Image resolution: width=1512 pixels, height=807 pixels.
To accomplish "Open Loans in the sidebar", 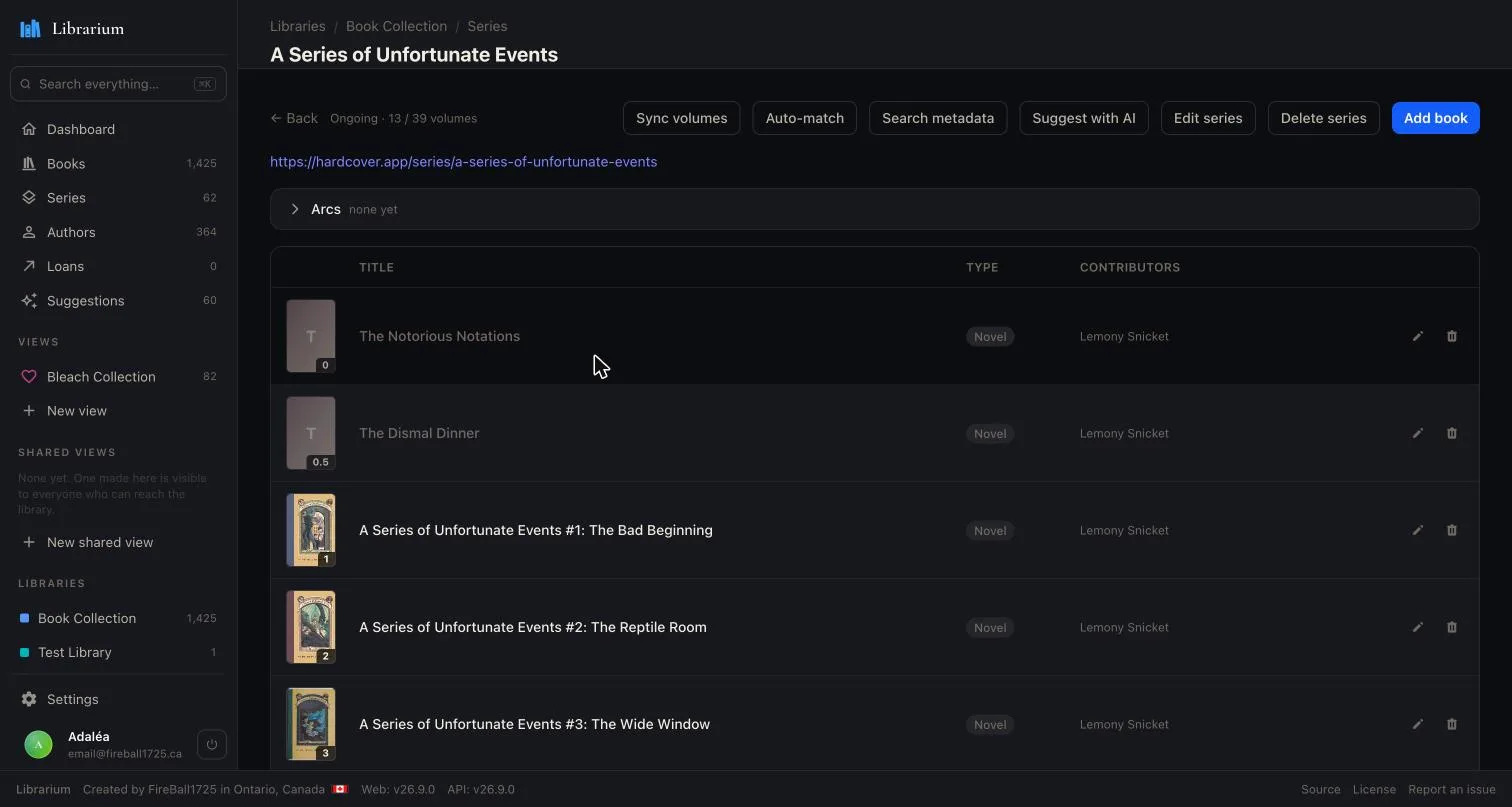I will (x=118, y=266).
